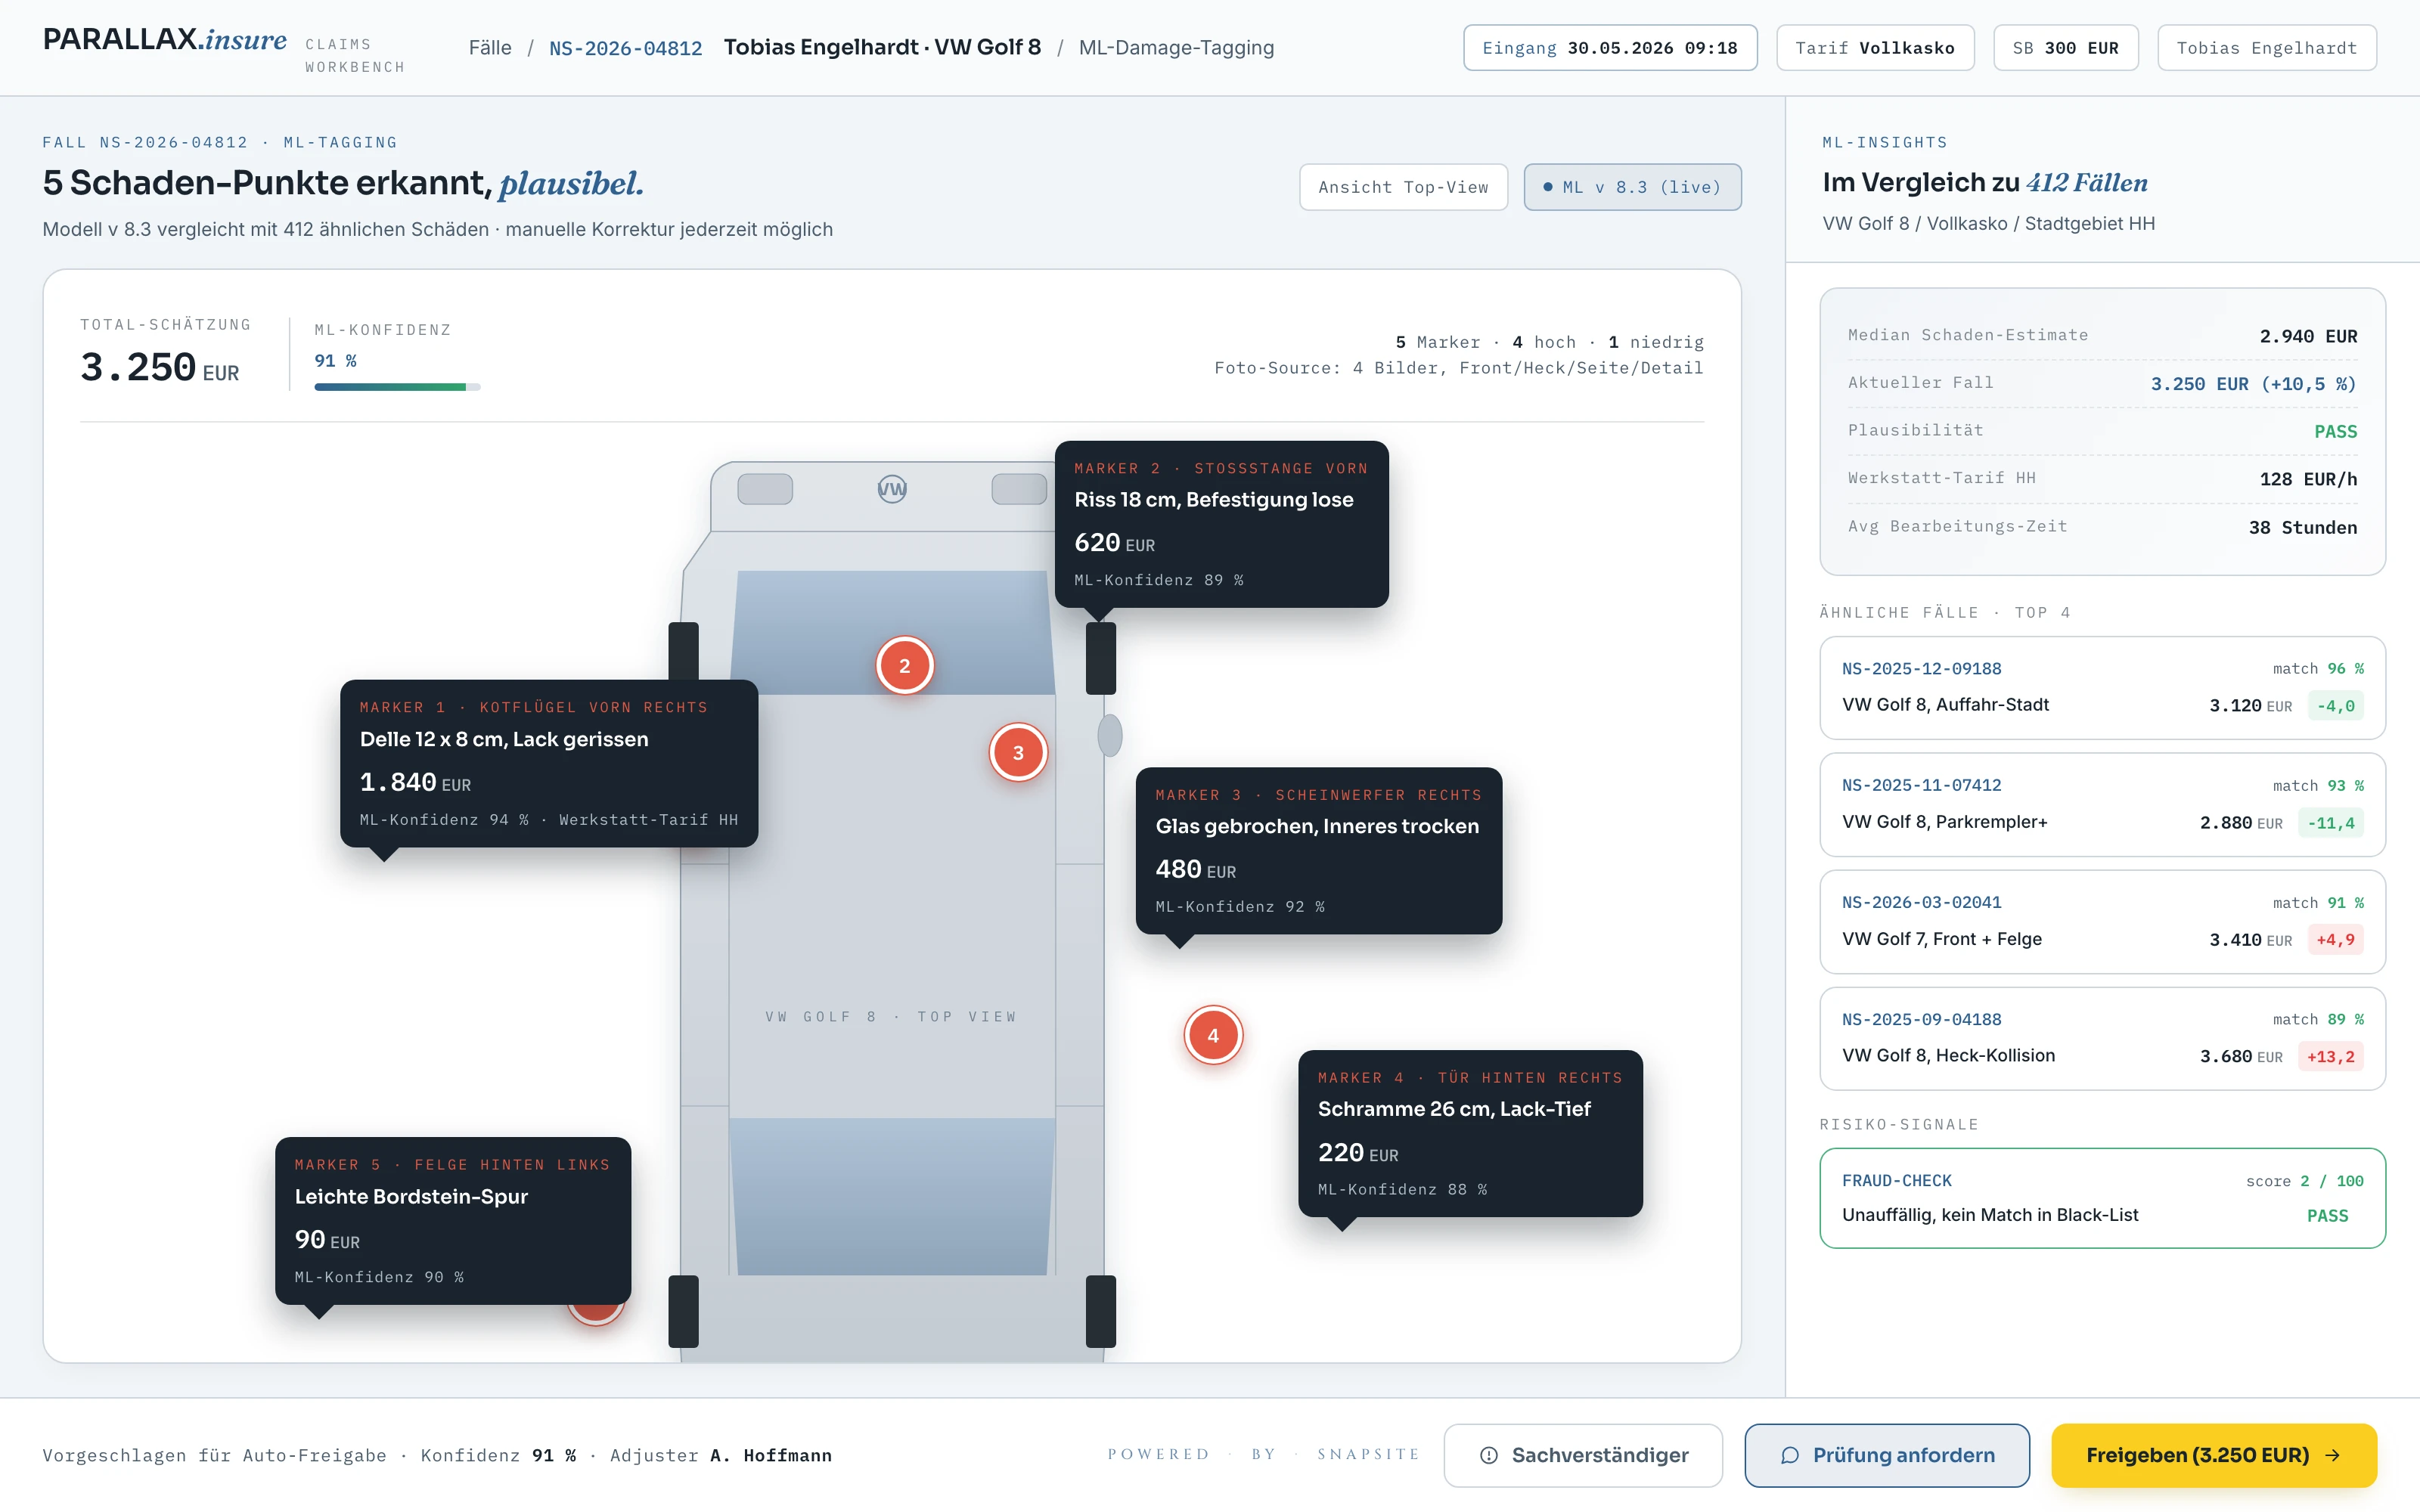The height and width of the screenshot is (1512, 2420).
Task: Click the ML-Konfidenz 91 % progress bar
Action: (x=397, y=387)
